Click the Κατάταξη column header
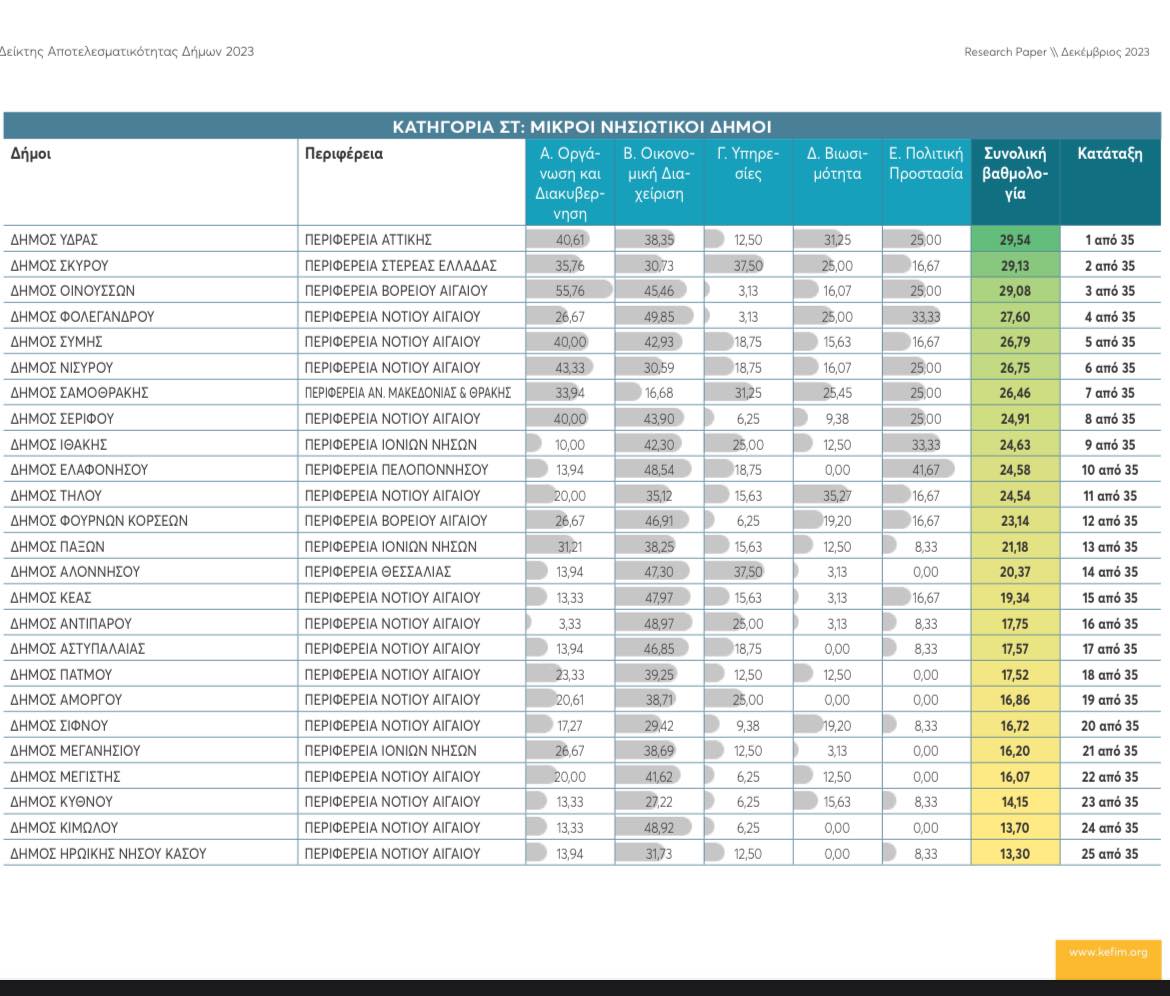The height and width of the screenshot is (996, 1170). (1109, 154)
